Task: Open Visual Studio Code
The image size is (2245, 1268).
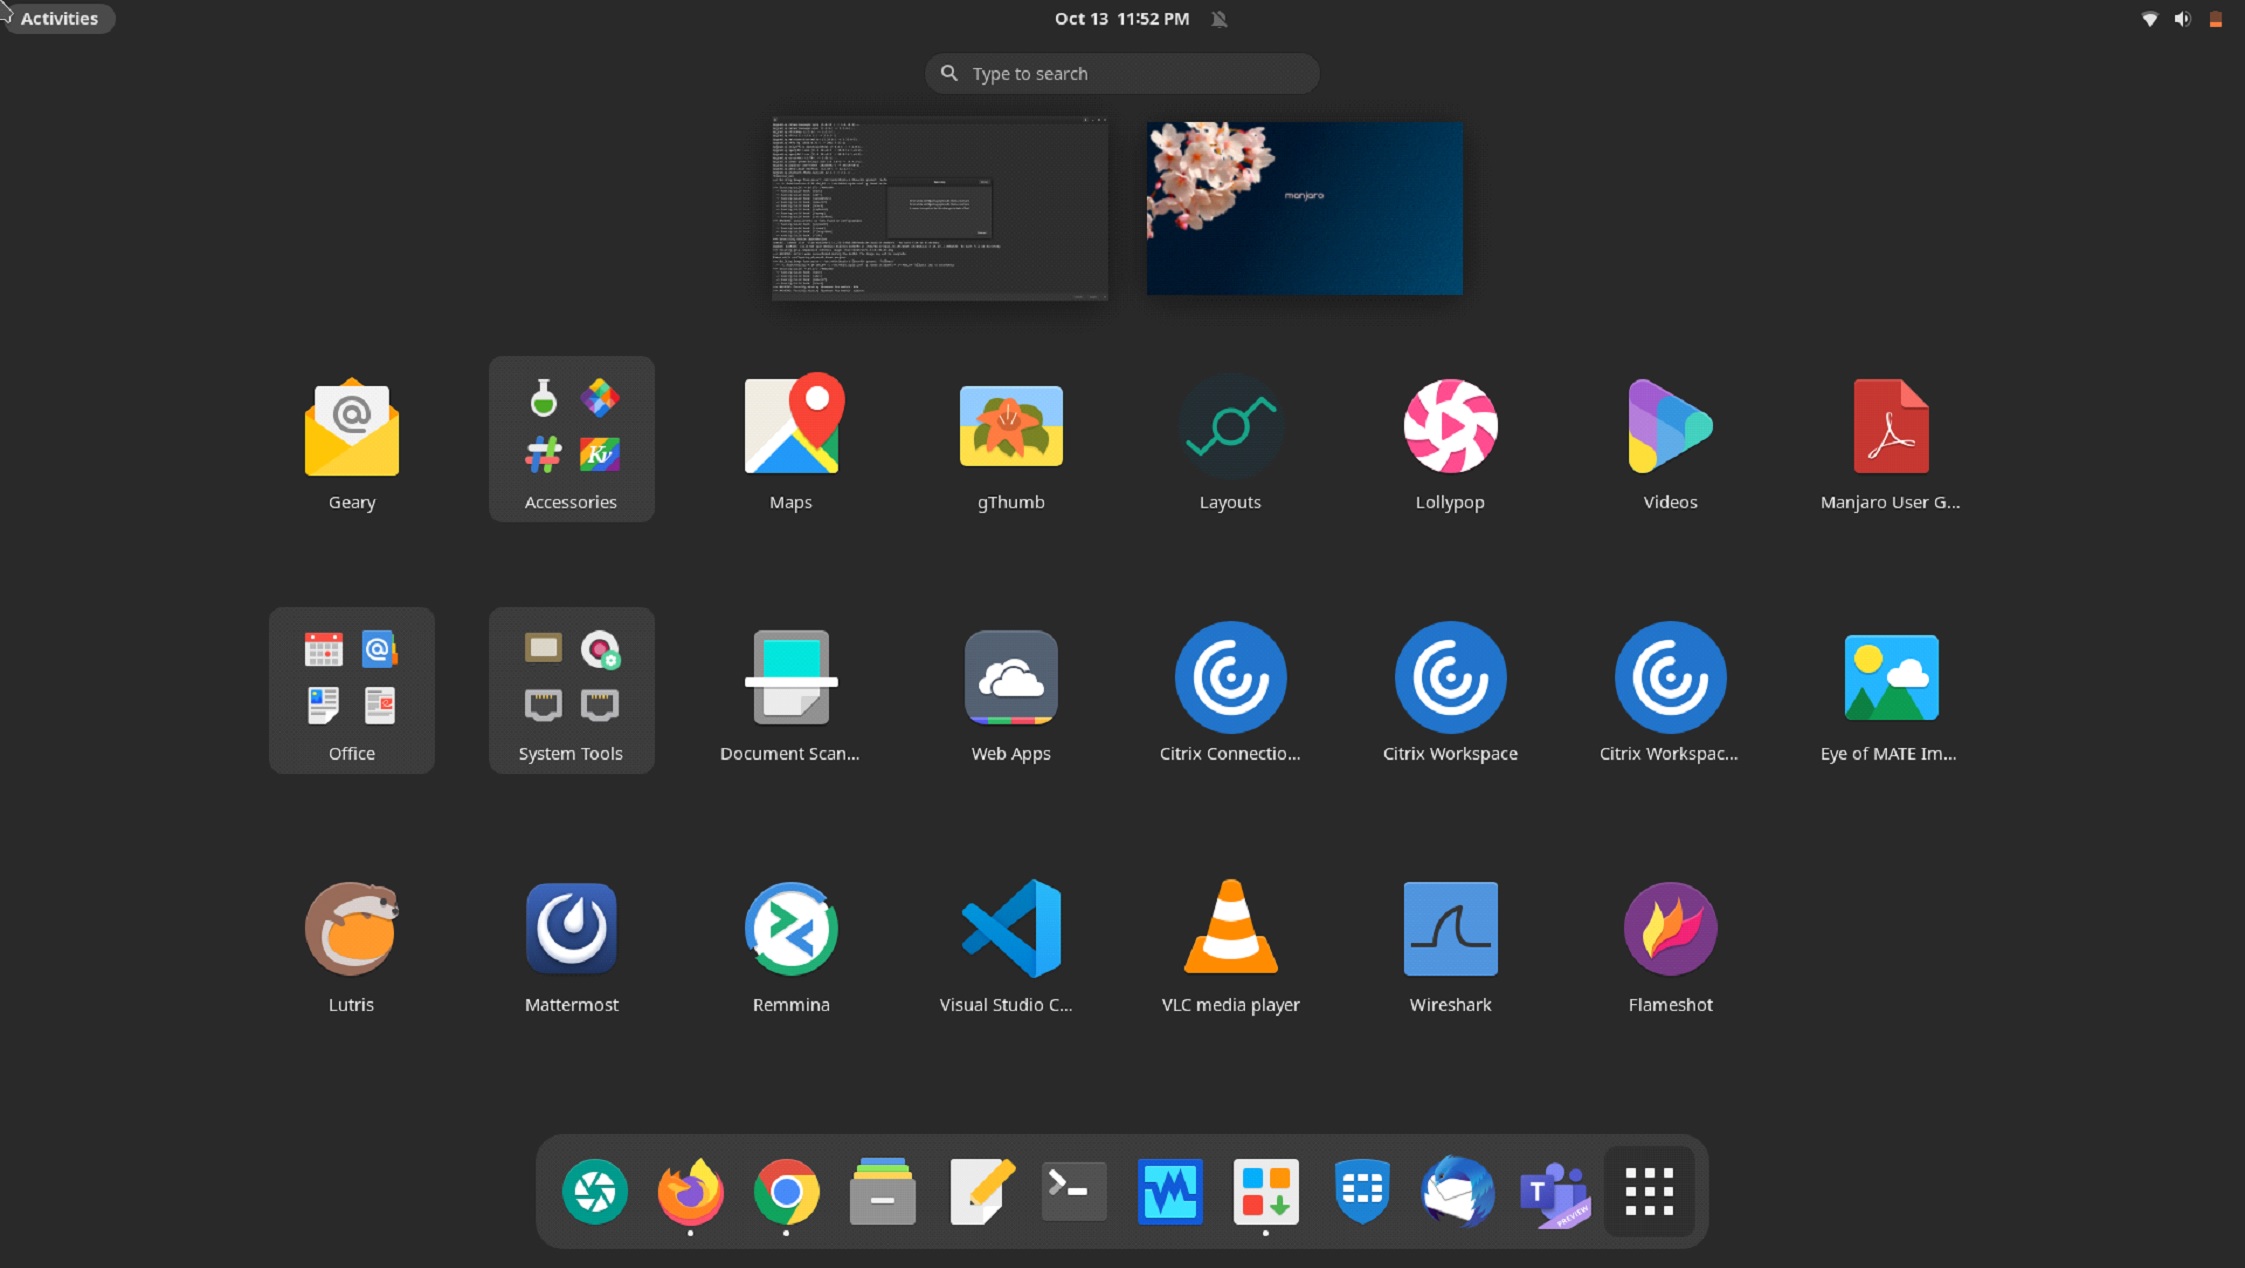Action: pyautogui.click(x=1010, y=930)
